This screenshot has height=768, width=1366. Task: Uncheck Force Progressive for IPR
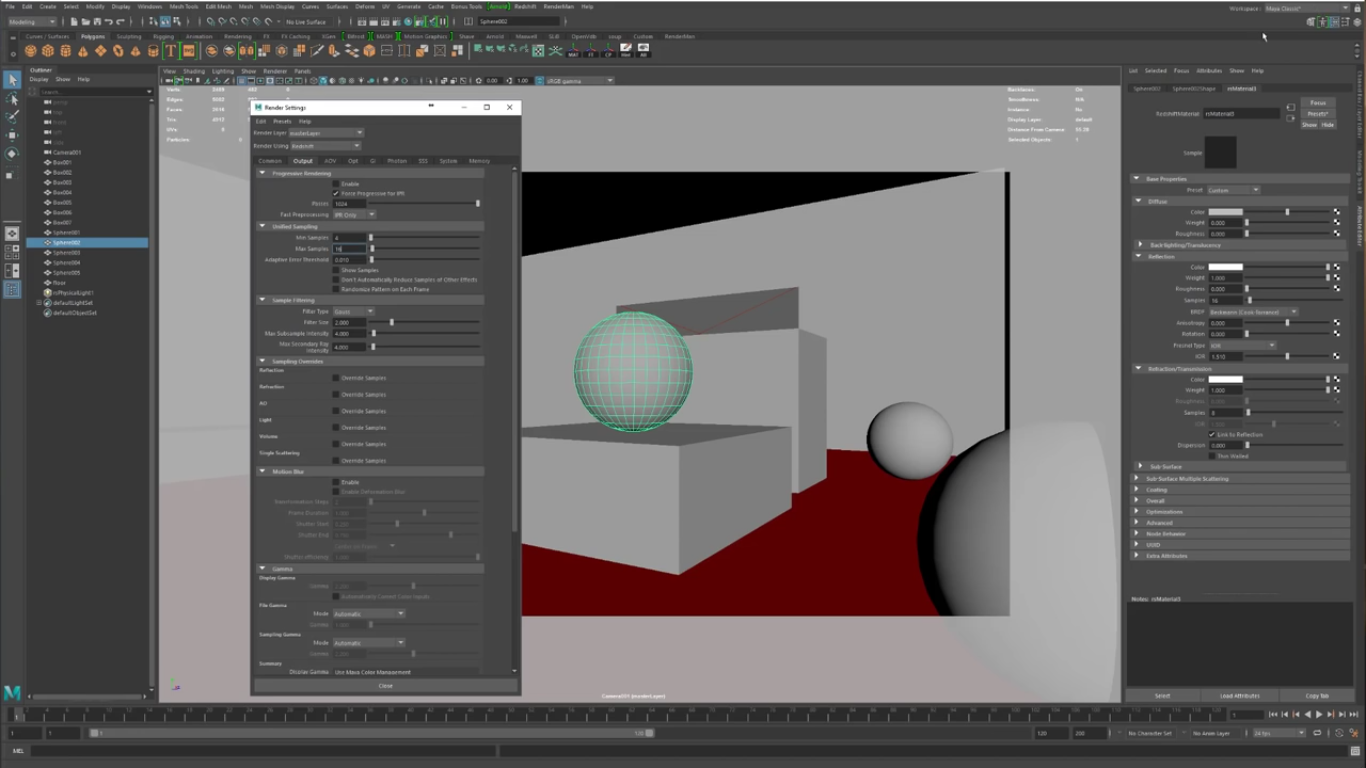coord(336,193)
